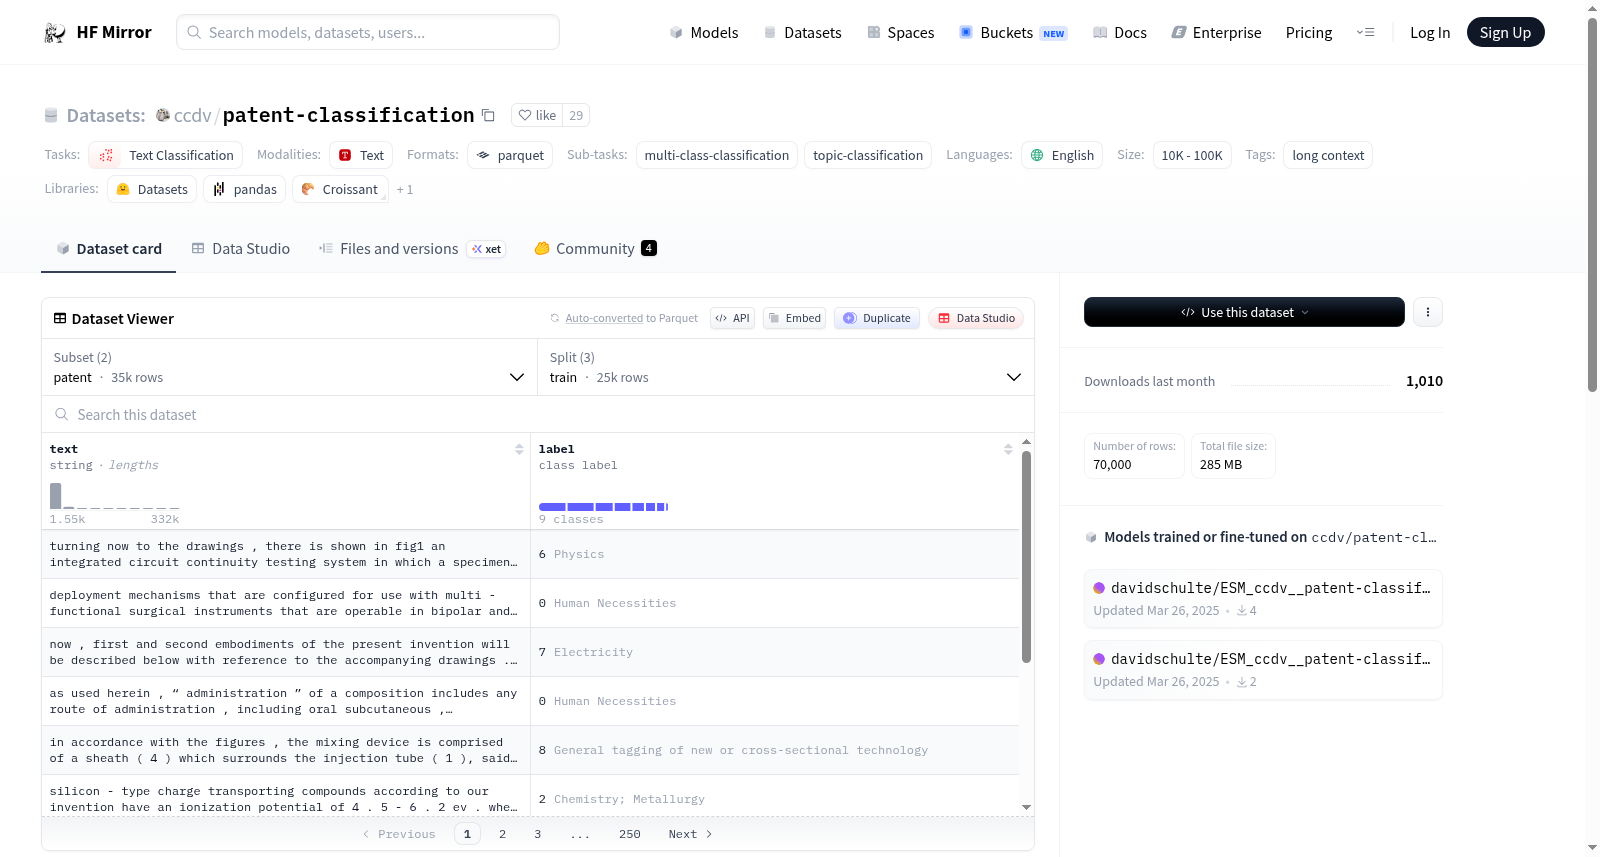Open the Files and versions tab
Screen dimensions: 1600x857
pyautogui.click(x=412, y=249)
